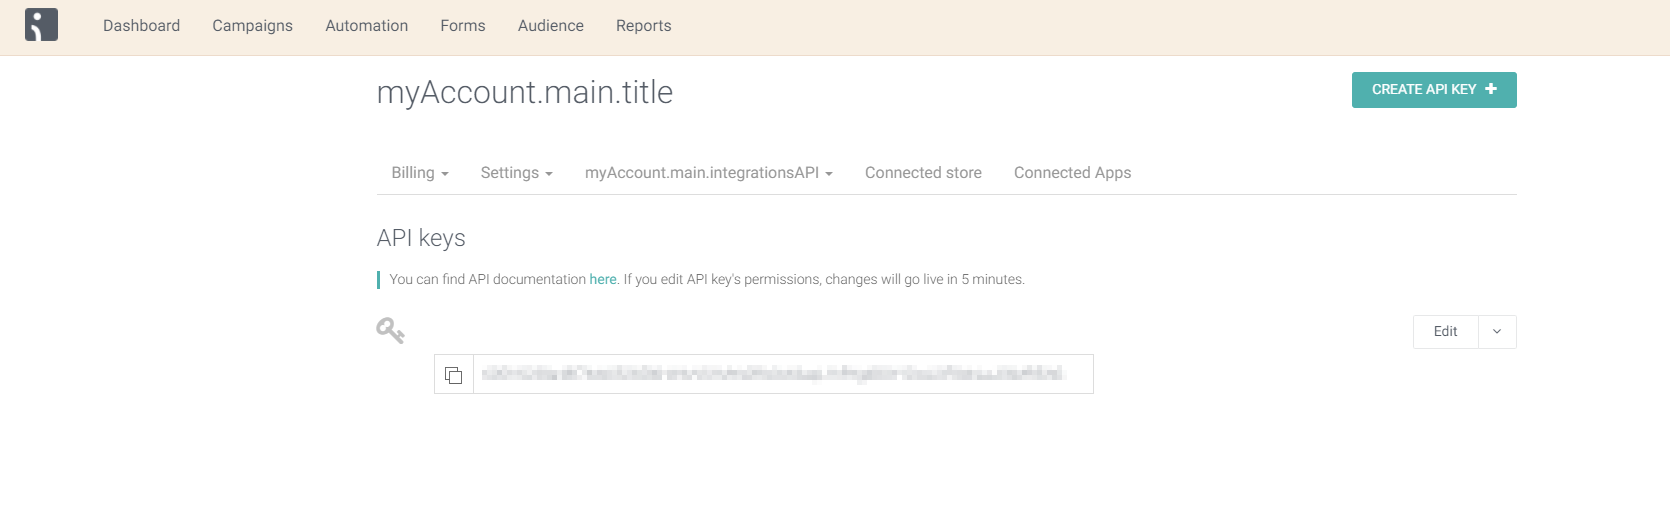
Task: Open the Edit button's dropdown arrow
Action: [x=1497, y=332]
